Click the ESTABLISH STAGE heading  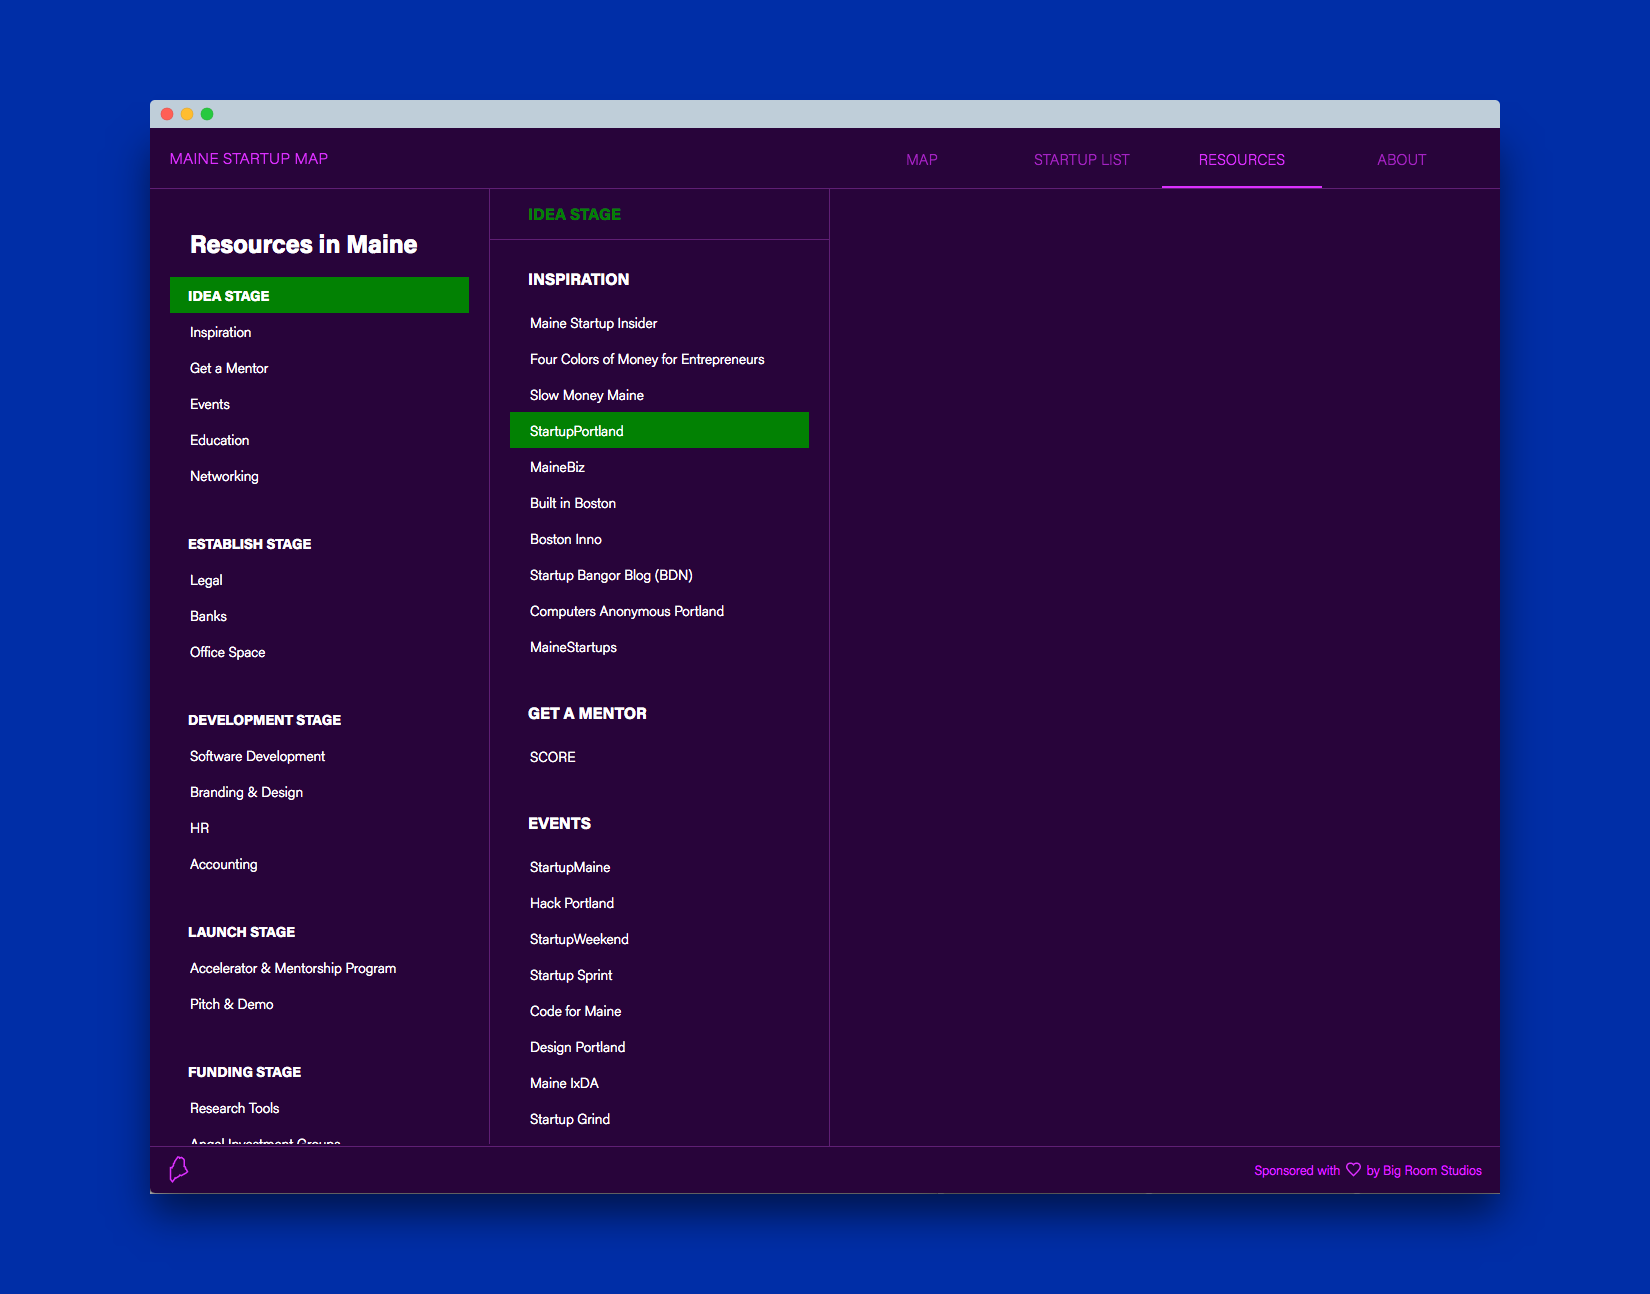tap(250, 544)
